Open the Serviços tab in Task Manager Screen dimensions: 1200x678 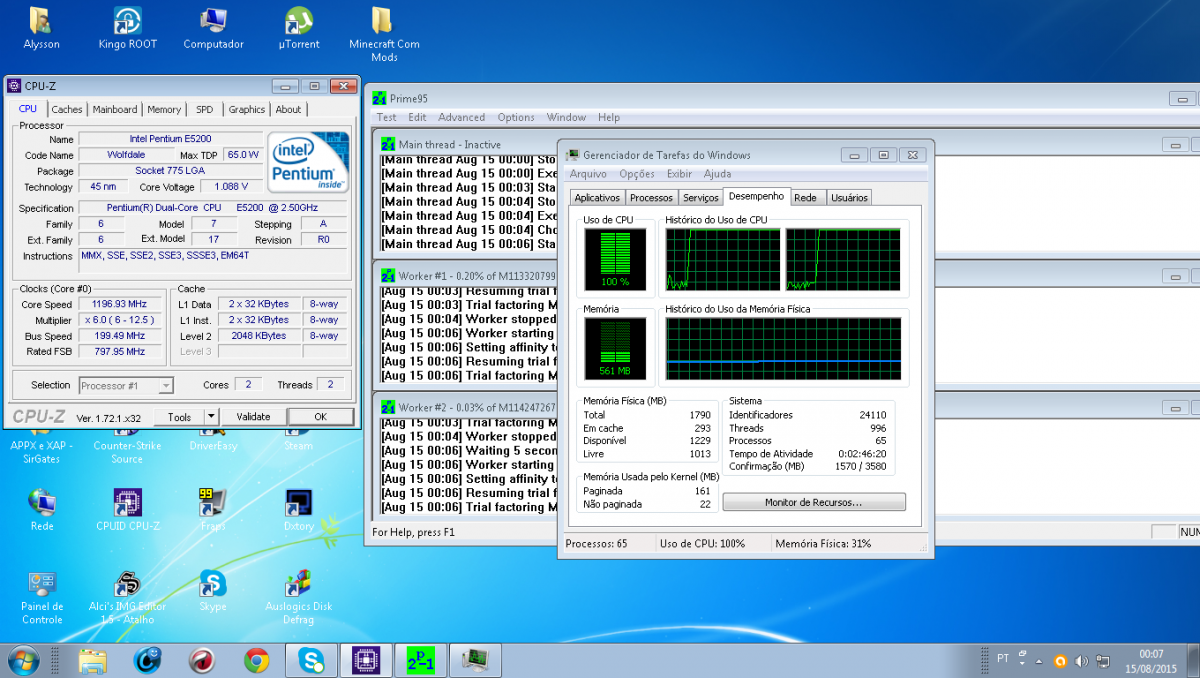[701, 198]
